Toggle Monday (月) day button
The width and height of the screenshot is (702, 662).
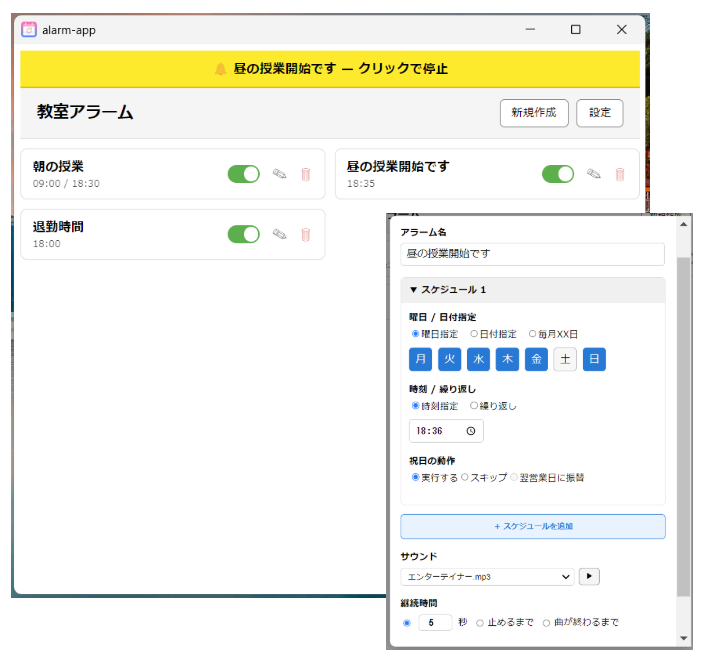tap(420, 359)
